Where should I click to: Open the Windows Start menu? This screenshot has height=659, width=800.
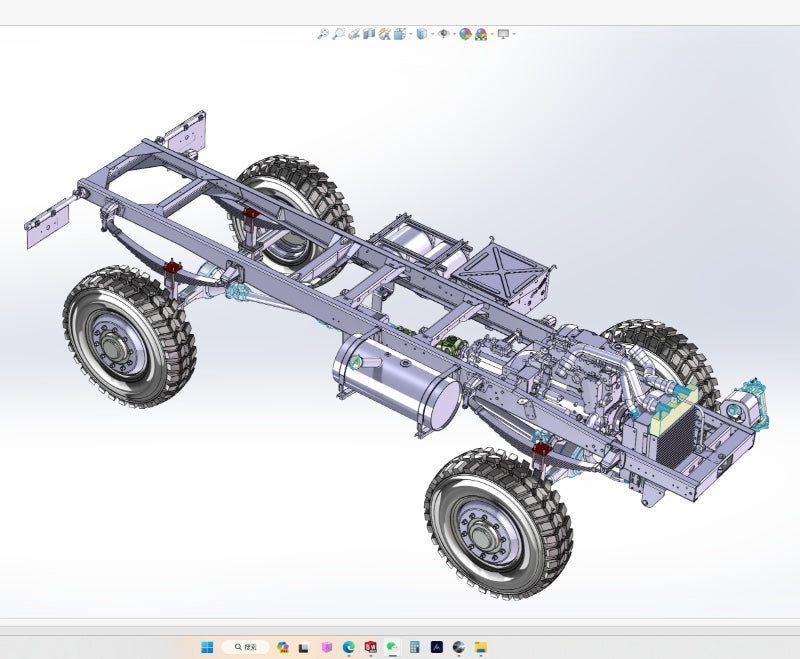click(x=207, y=647)
